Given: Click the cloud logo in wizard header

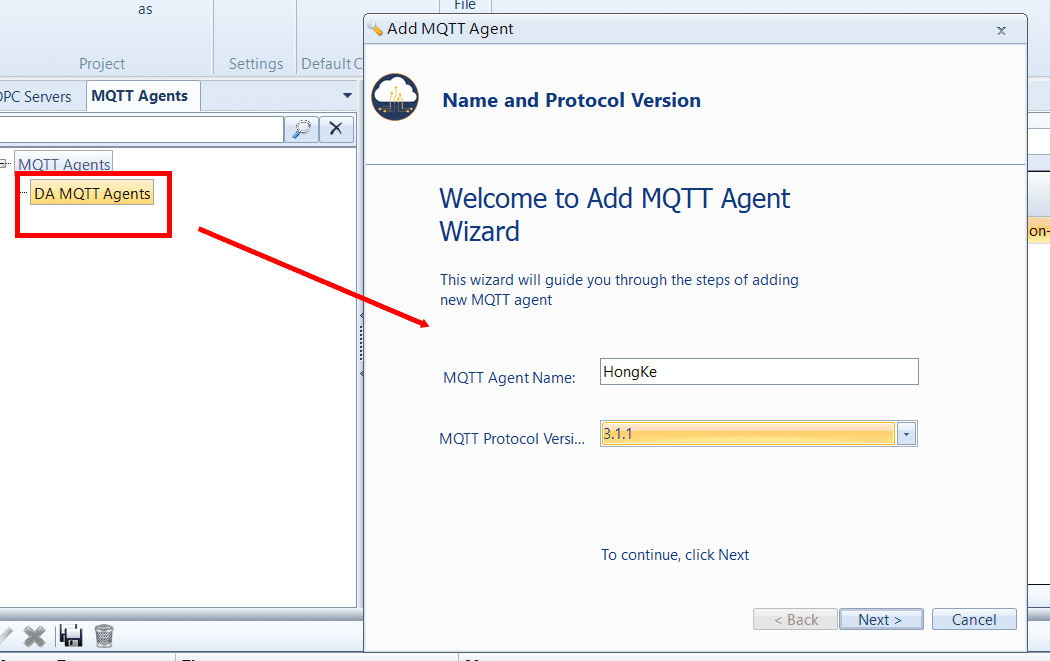Looking at the screenshot, I should coord(395,98).
